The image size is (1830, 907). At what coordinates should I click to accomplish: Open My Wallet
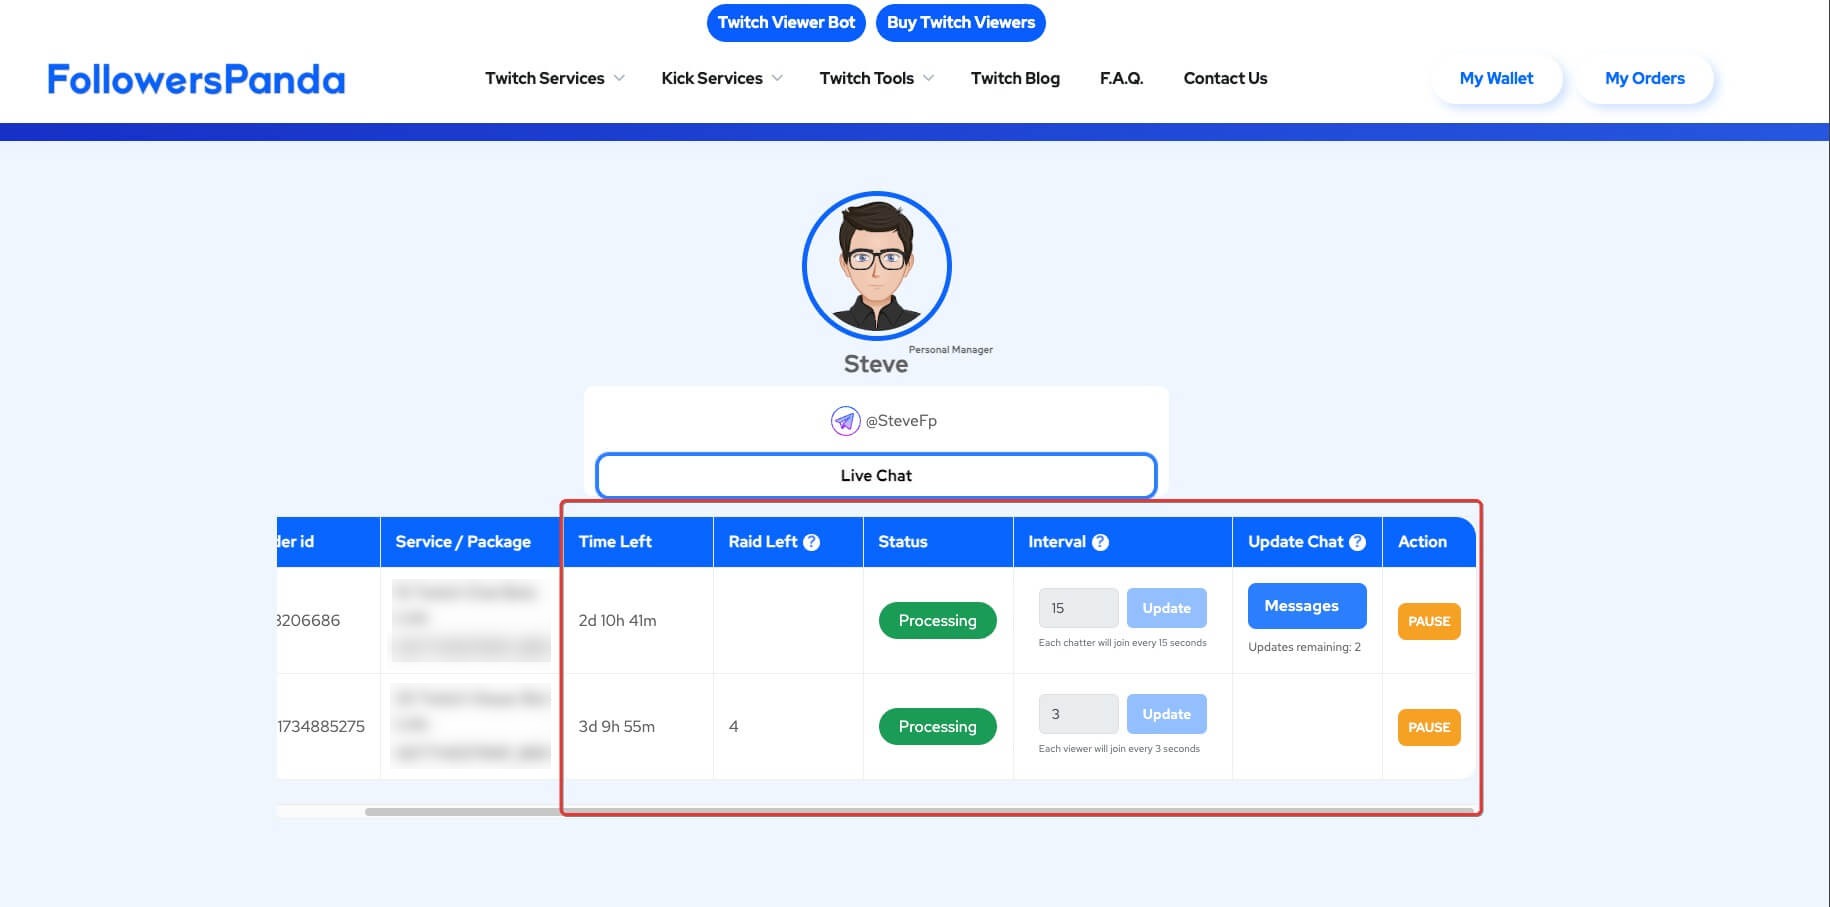click(1496, 78)
